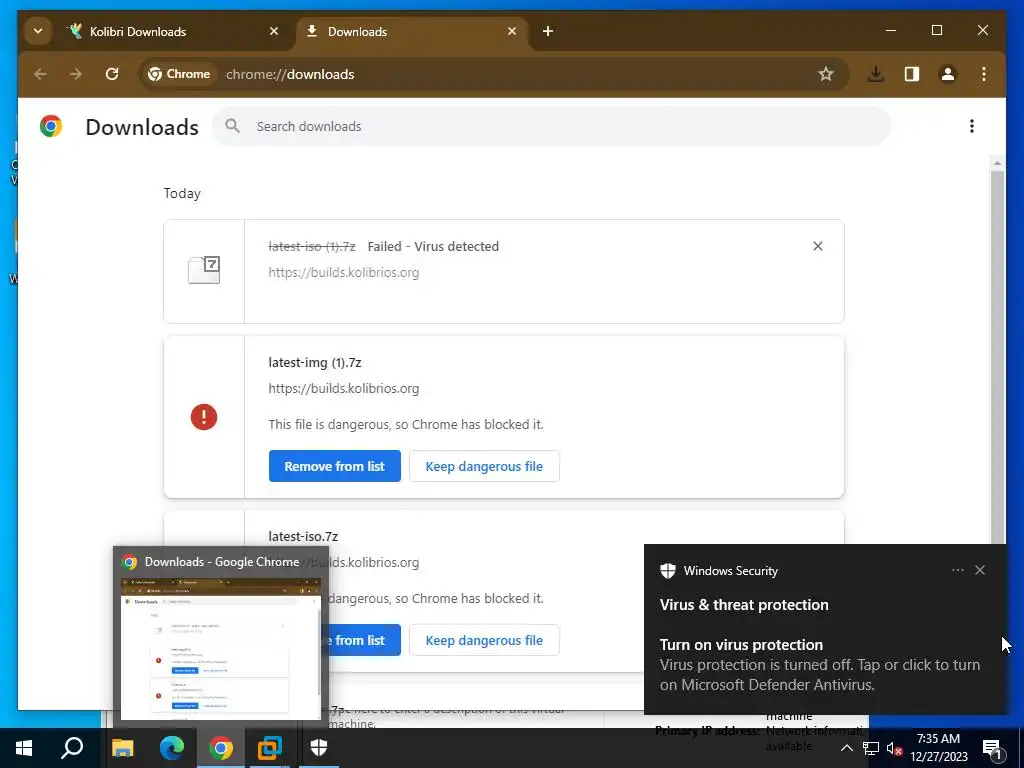The width and height of the screenshot is (1024, 768).
Task: Click the latest-iso (1).7z file icon
Action: 204,270
